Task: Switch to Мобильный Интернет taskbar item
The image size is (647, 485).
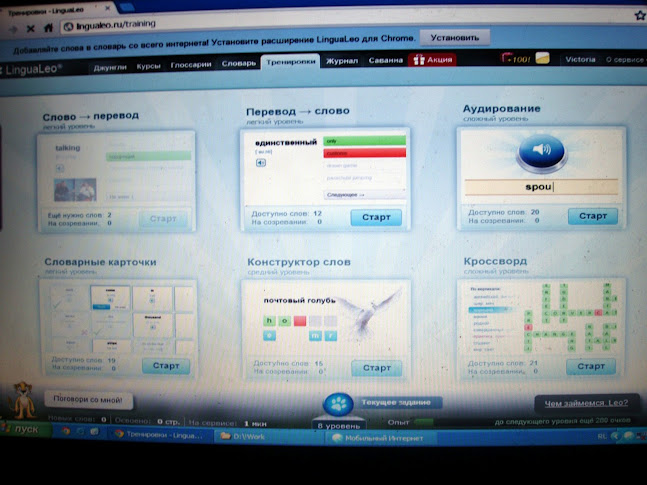Action: (x=382, y=438)
